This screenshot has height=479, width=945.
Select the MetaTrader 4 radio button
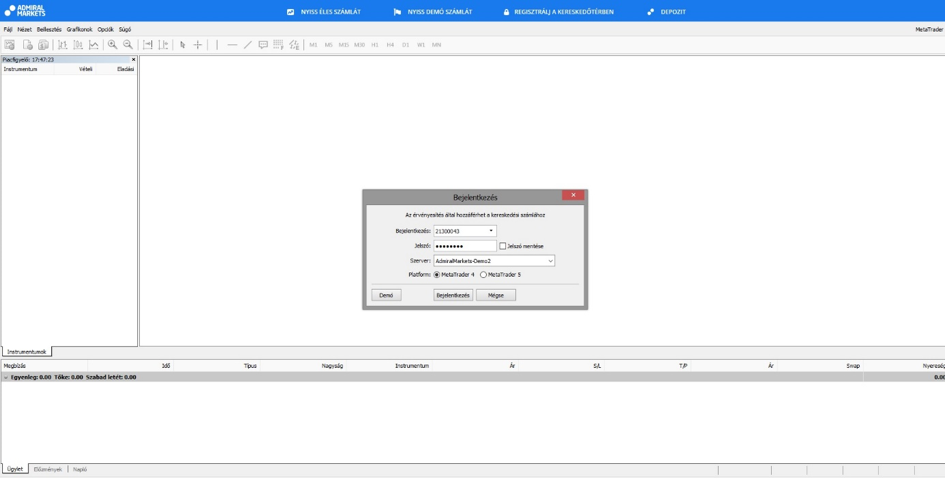coord(437,275)
